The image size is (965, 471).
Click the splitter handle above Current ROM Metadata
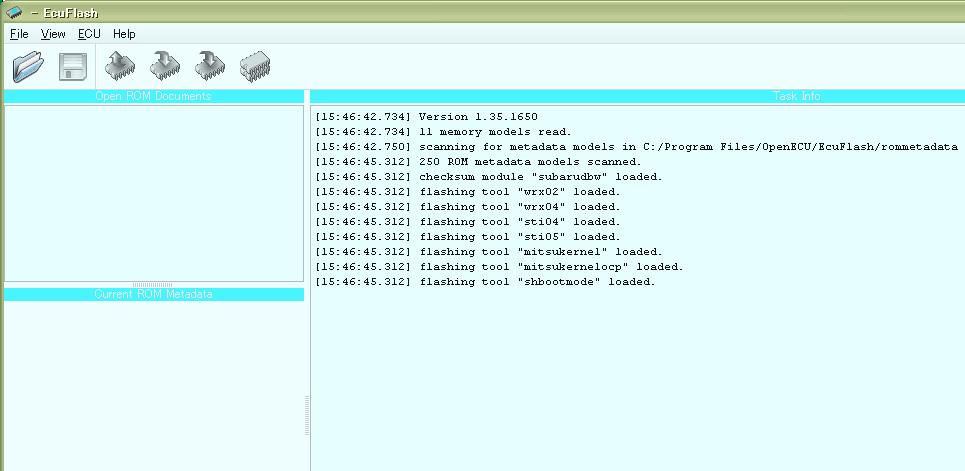point(153,285)
